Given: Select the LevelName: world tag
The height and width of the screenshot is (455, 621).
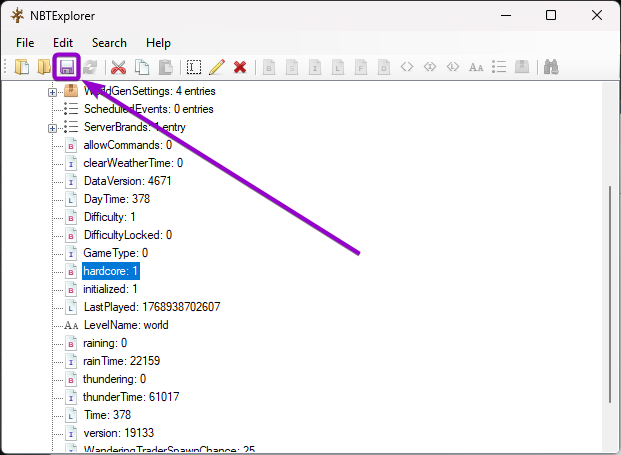Looking at the screenshot, I should pyautogui.click(x=126, y=325).
